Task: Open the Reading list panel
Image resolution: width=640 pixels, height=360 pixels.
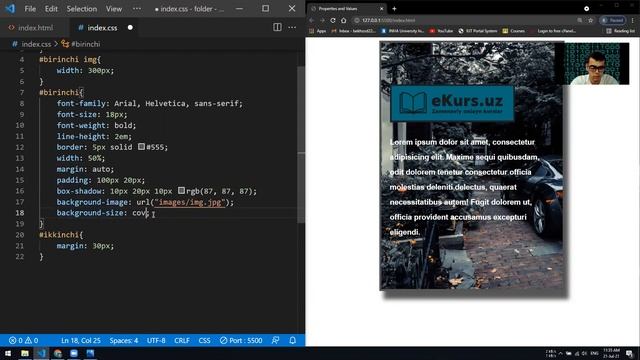Action: pos(620,31)
